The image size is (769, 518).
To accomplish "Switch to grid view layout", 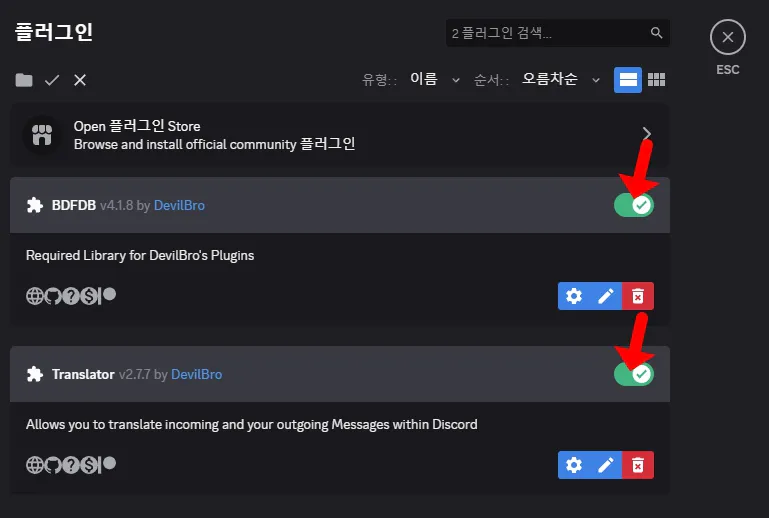I will click(x=656, y=80).
